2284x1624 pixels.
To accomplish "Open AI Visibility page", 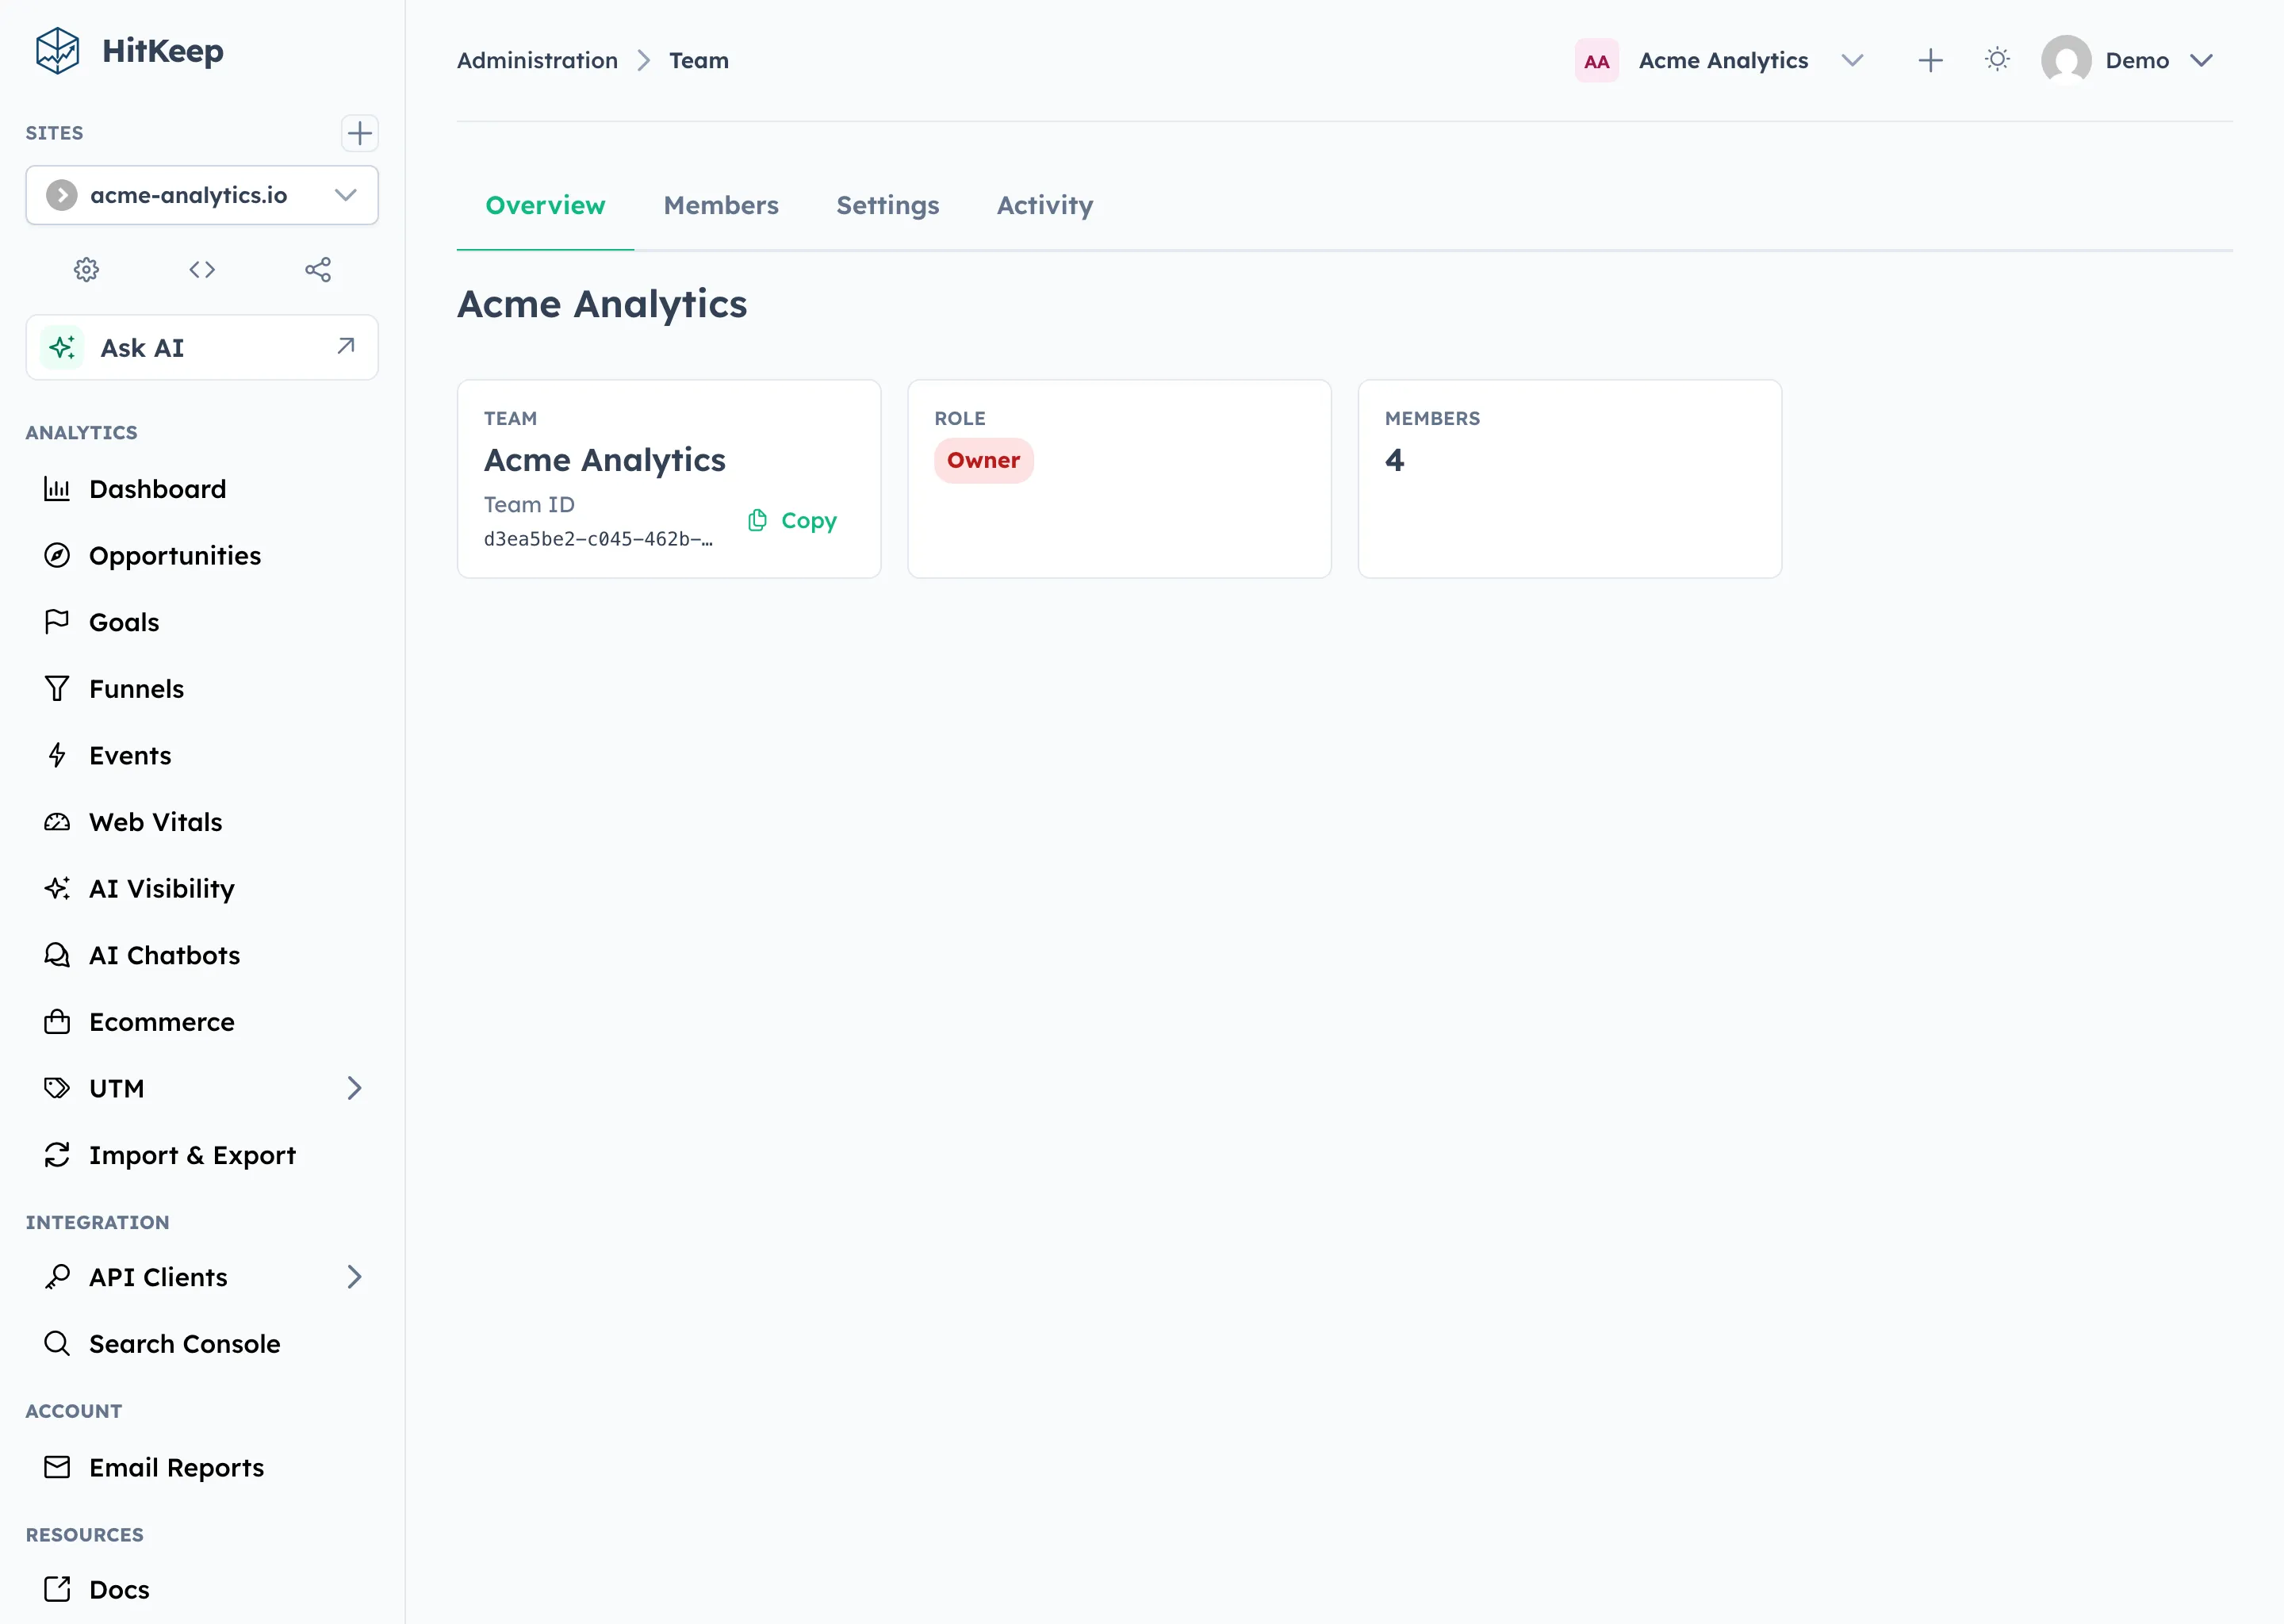I will (x=202, y=888).
